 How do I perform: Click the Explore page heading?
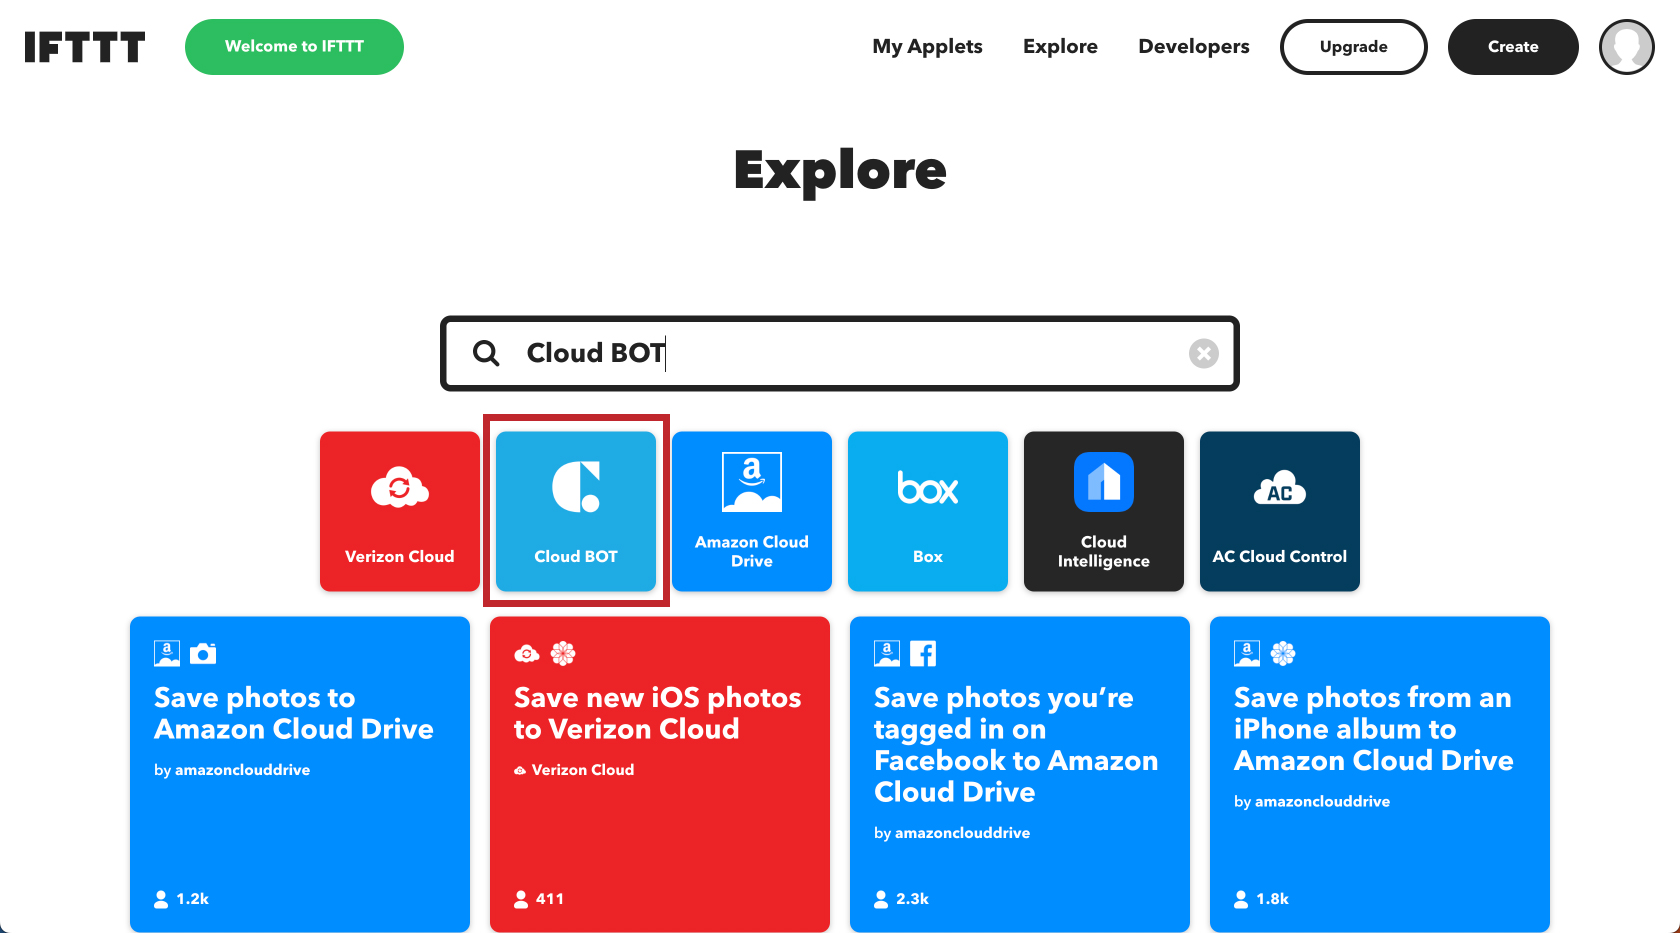click(840, 170)
